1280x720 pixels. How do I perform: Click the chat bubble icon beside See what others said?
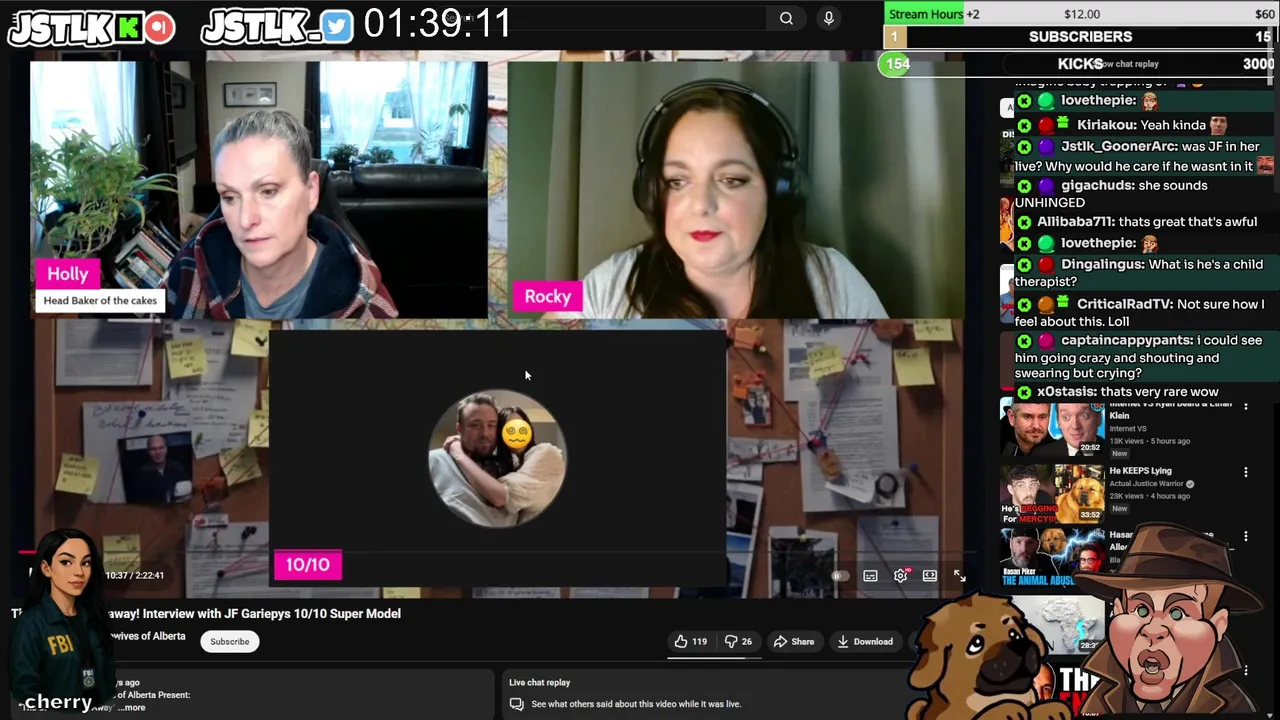(516, 704)
